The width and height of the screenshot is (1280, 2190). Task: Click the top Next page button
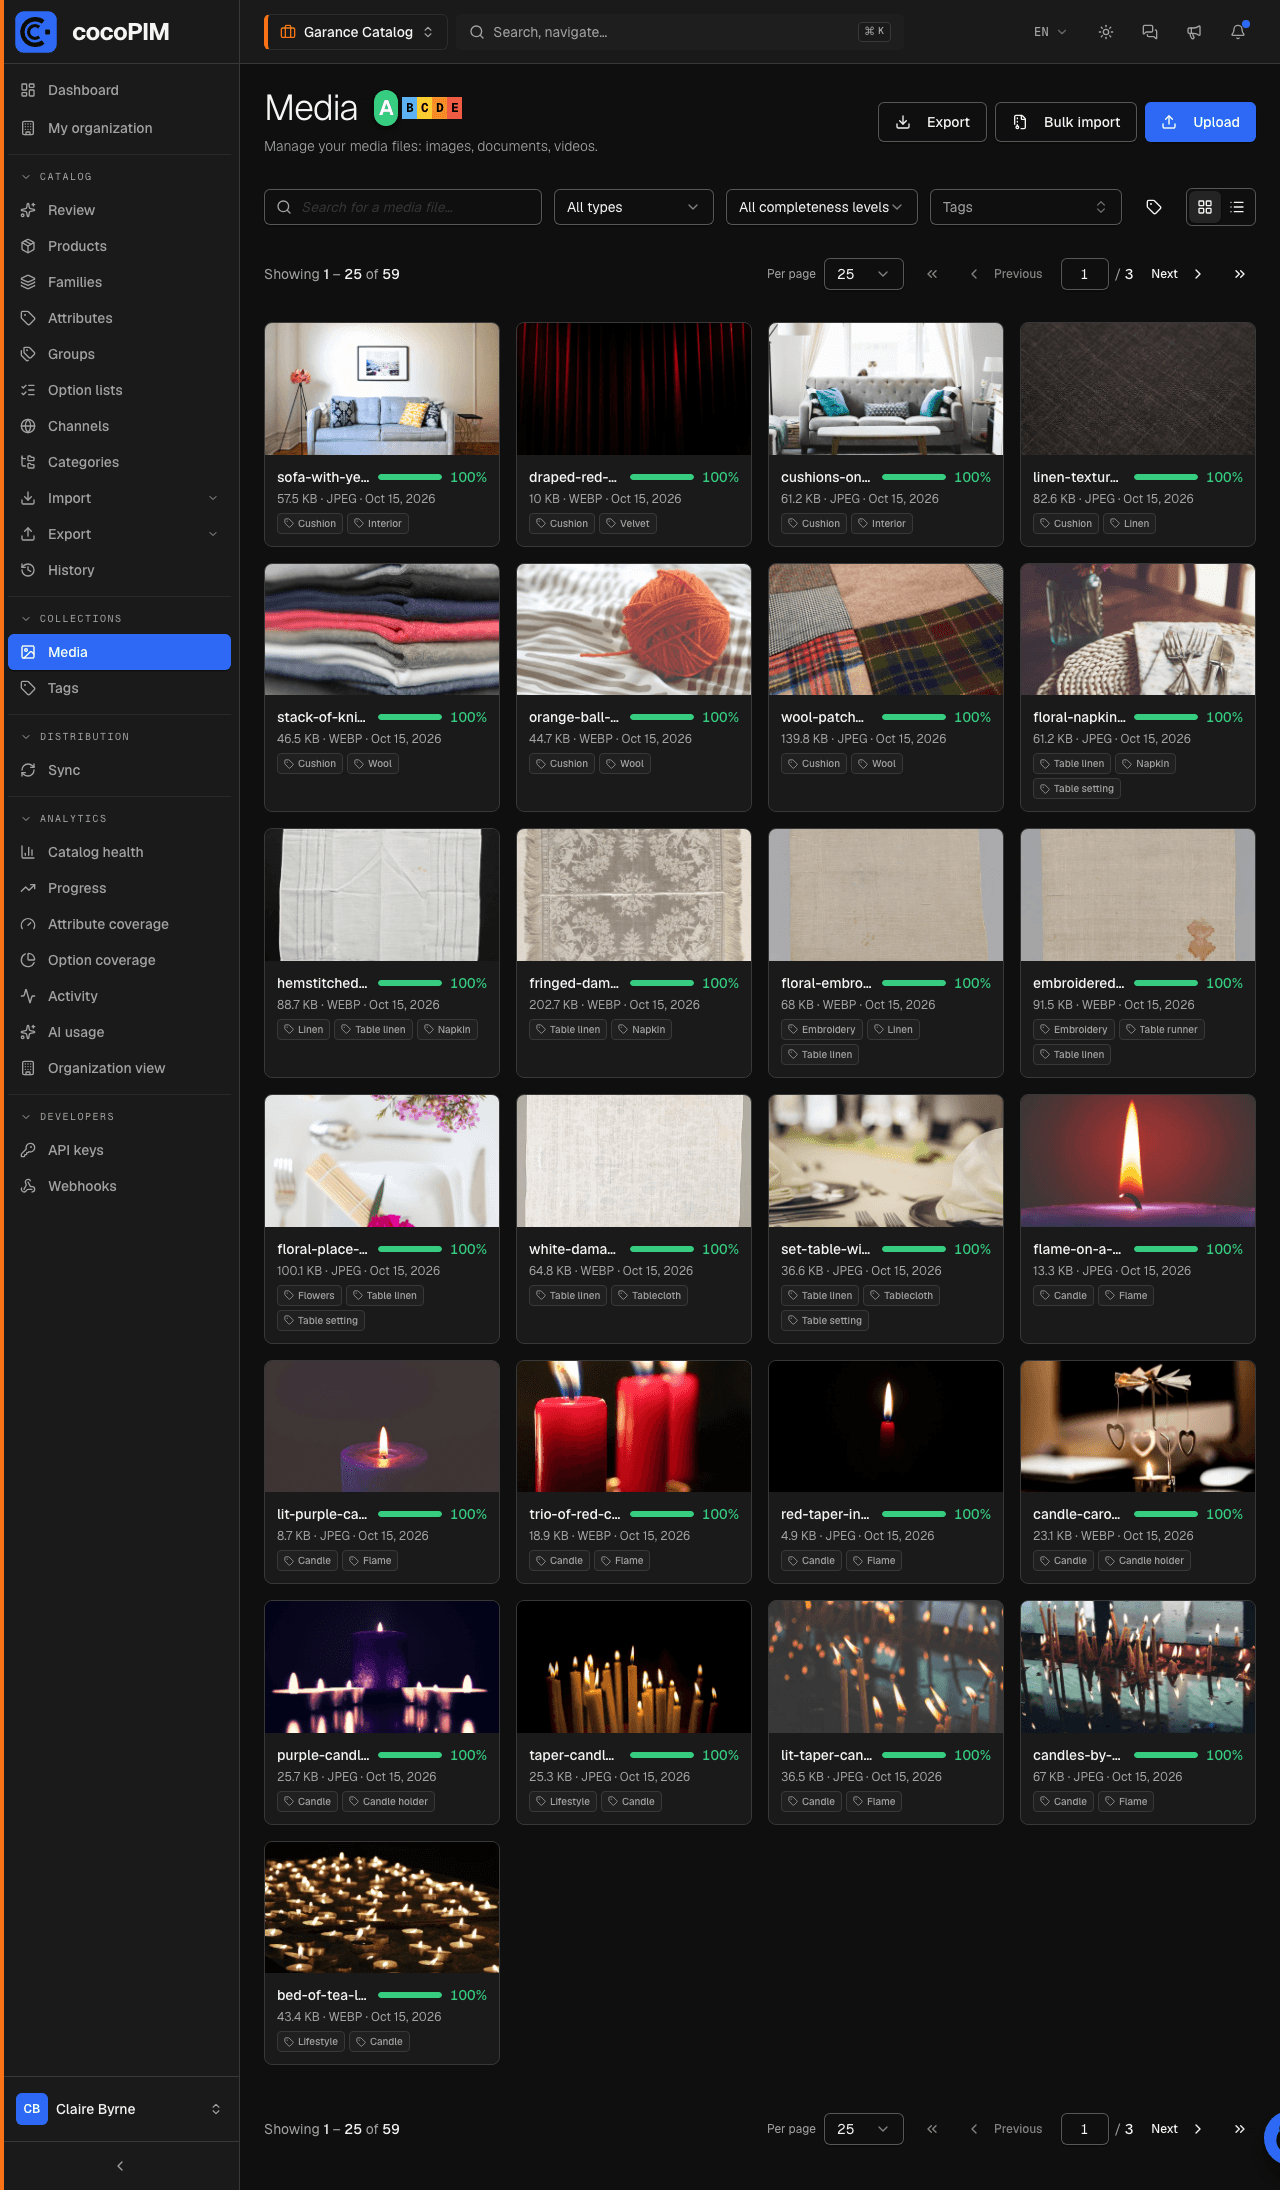point(1176,274)
